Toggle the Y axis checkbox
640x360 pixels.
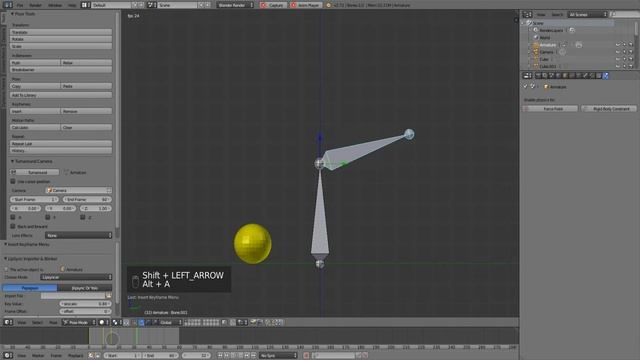(x=48, y=217)
